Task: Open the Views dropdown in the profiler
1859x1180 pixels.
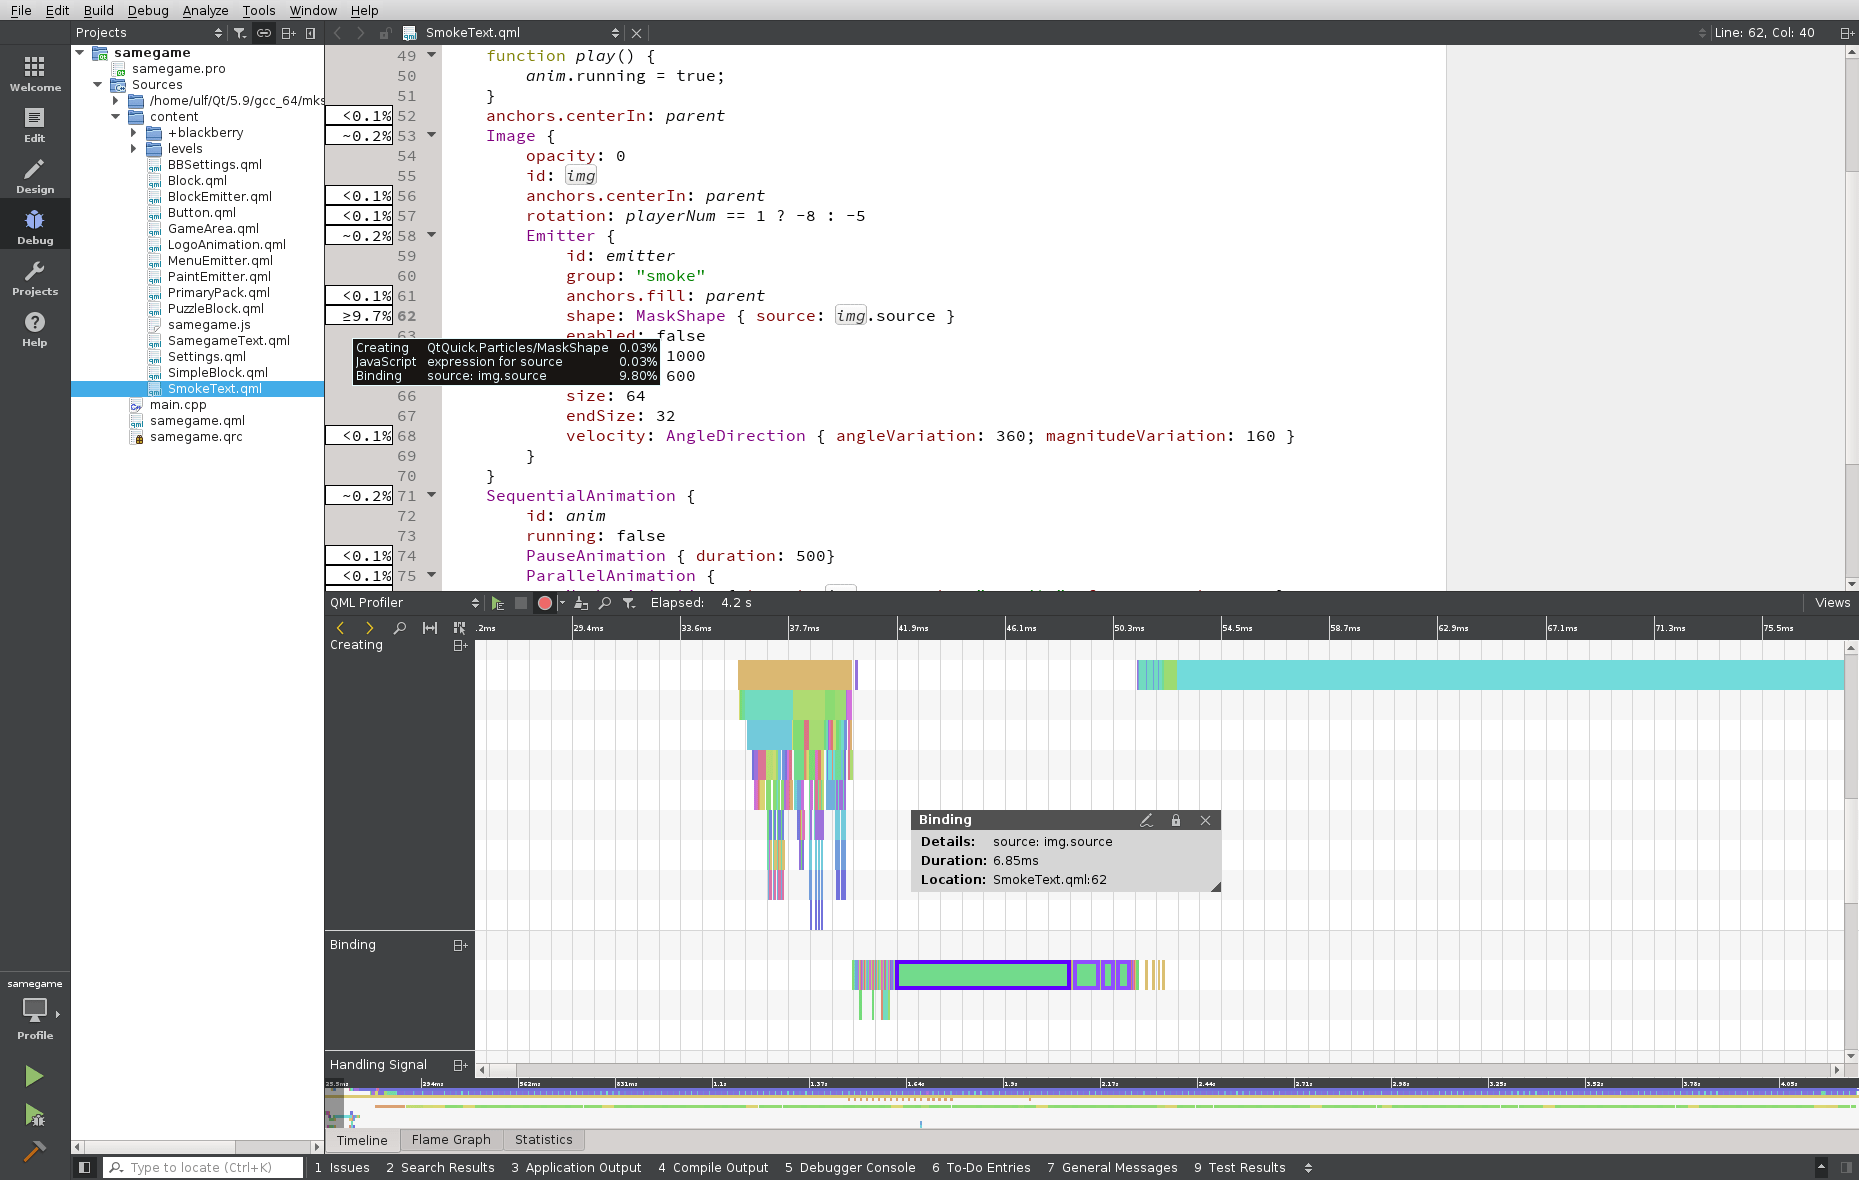Action: click(1832, 603)
